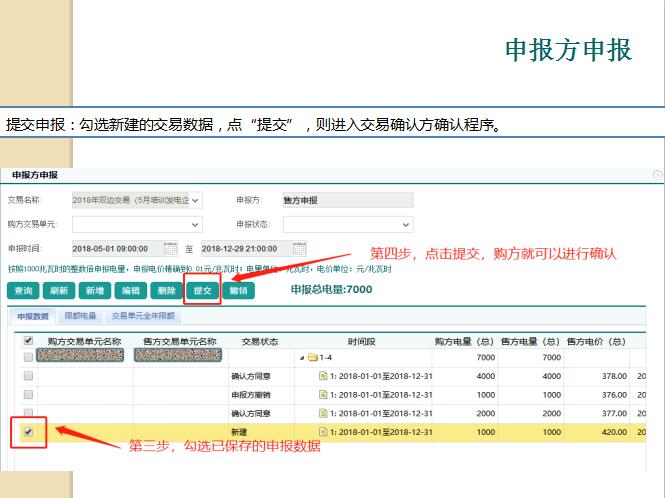Screen dimensions: 665x498
Task: Click document icon in 申报方撤销 row
Action: pos(323,394)
